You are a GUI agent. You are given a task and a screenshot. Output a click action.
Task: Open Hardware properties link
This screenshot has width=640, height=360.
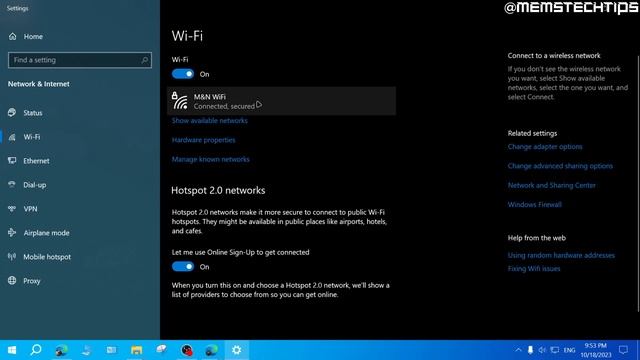pos(203,140)
